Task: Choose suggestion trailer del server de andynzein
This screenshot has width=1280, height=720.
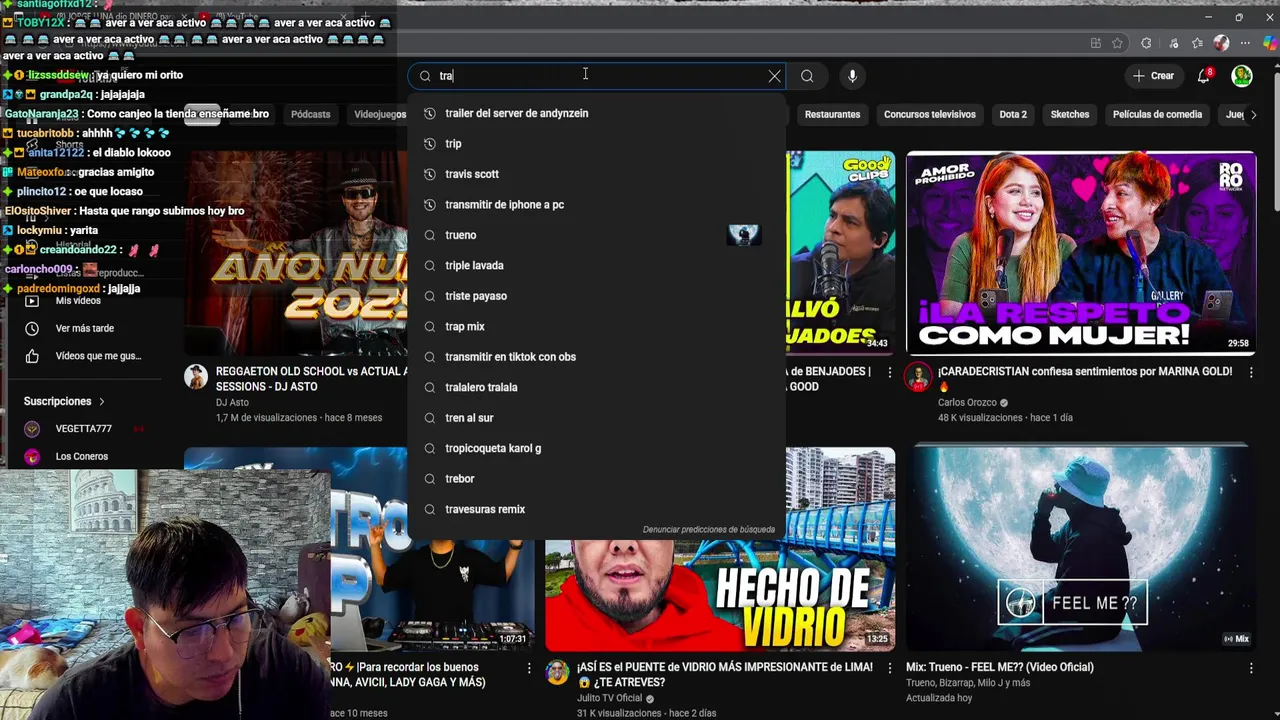Action: pos(597,113)
